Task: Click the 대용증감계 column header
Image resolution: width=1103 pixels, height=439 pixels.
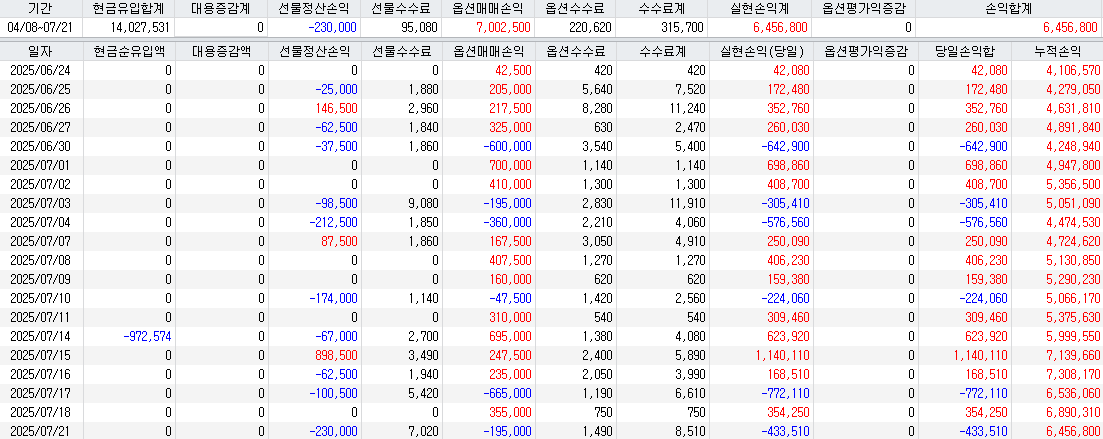Action: pyautogui.click(x=221, y=8)
